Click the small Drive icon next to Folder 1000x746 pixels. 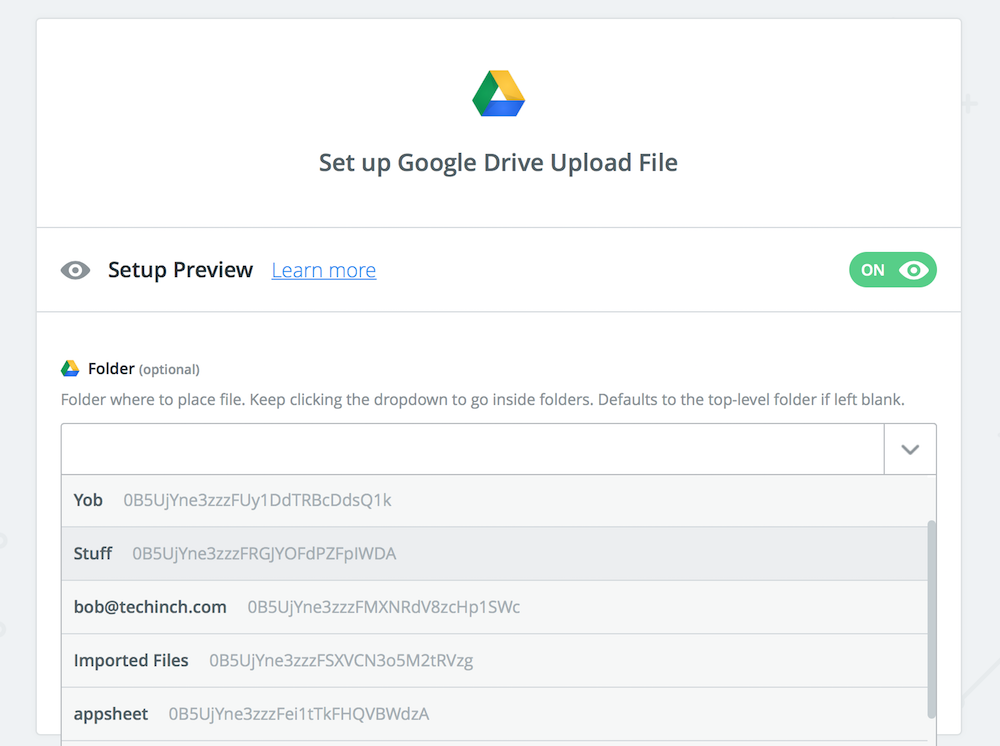tap(70, 369)
